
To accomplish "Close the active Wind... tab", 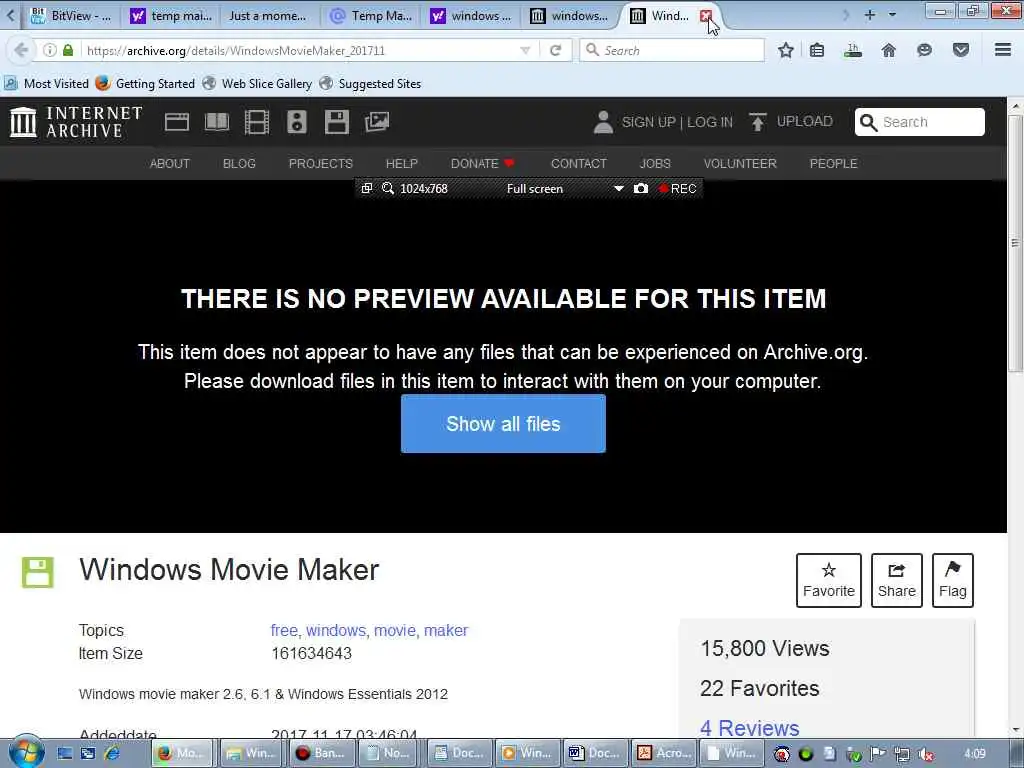I will pyautogui.click(x=705, y=16).
